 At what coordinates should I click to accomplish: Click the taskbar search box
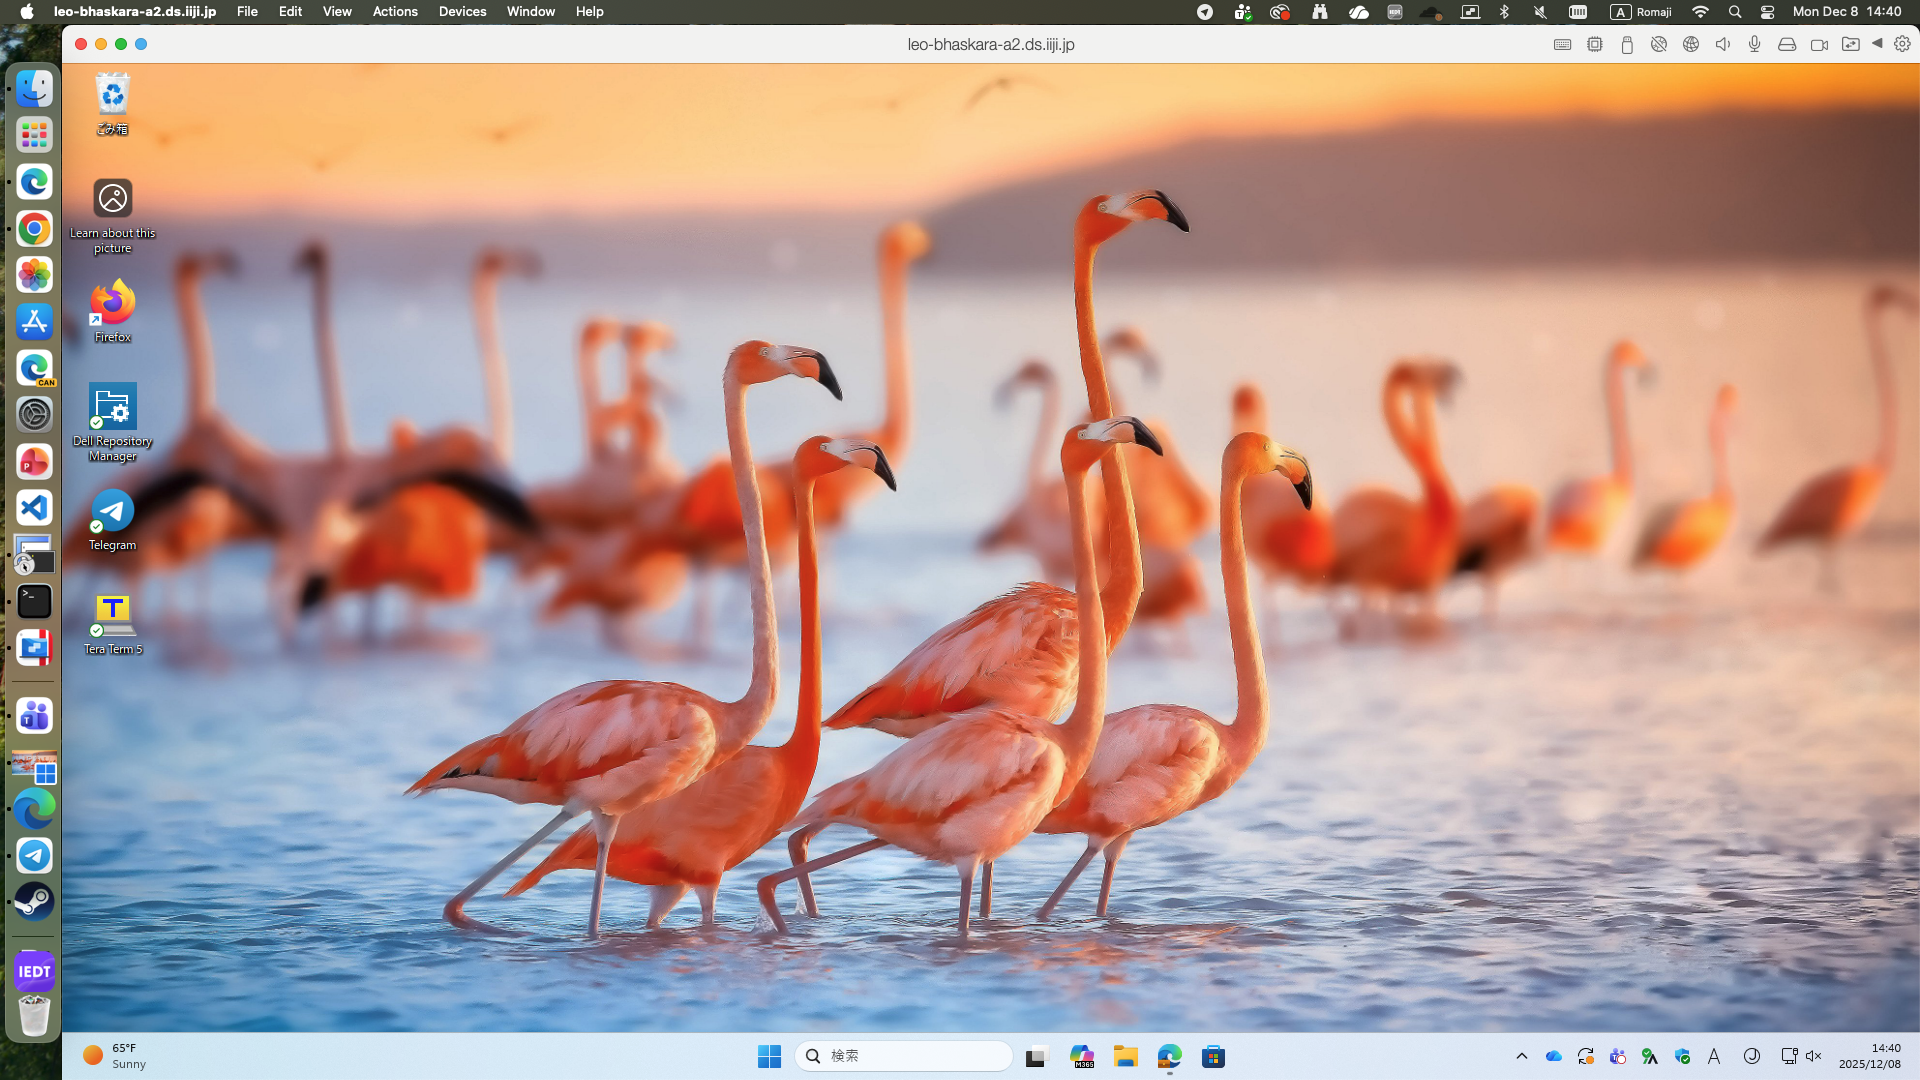pyautogui.click(x=903, y=1056)
